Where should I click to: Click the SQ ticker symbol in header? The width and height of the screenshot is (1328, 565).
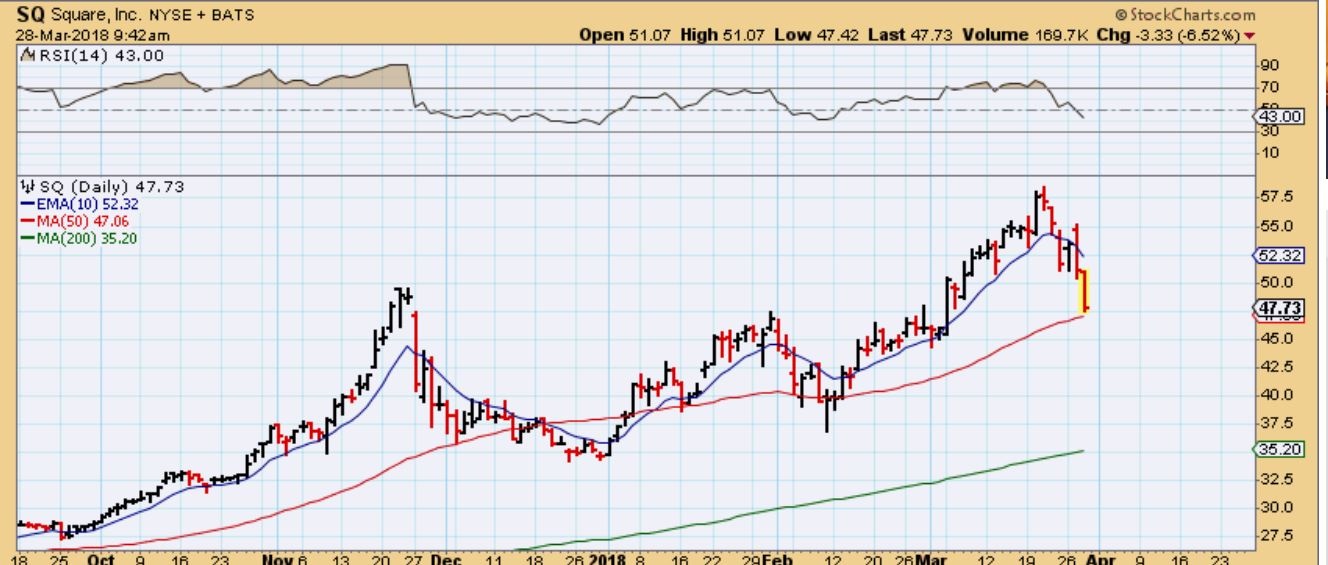[27, 15]
